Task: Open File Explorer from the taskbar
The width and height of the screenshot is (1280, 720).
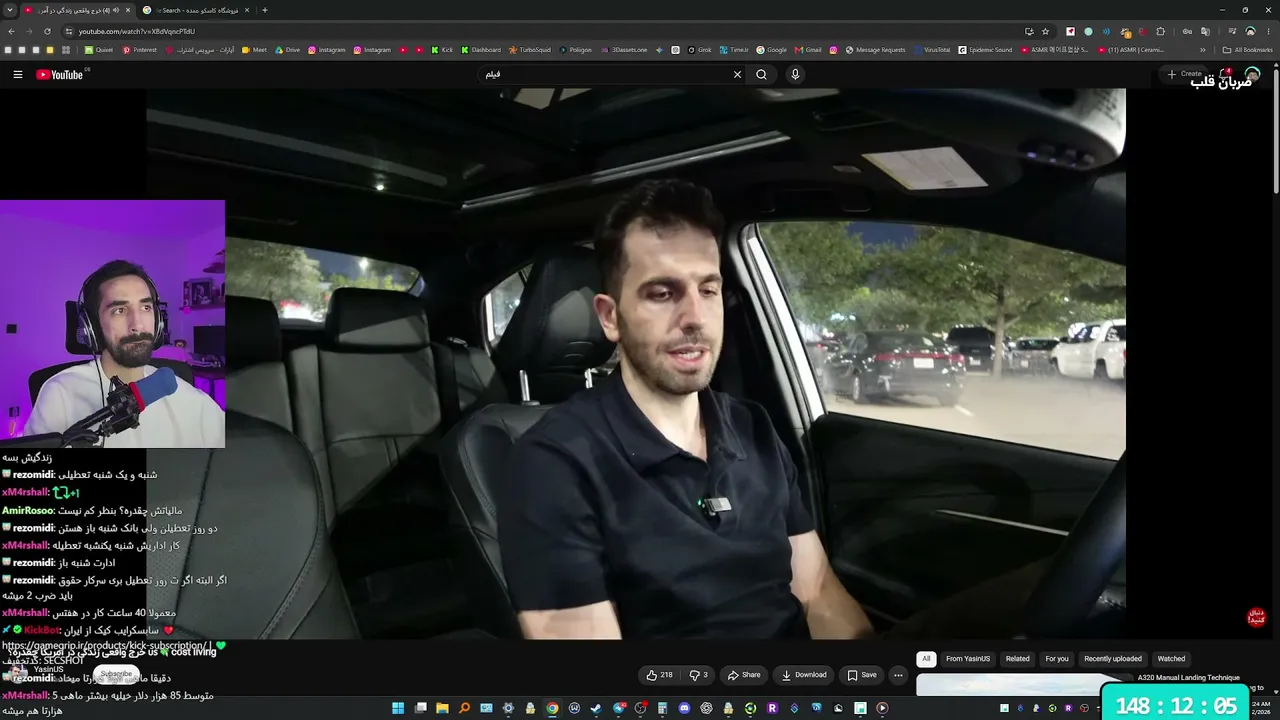Action: pyautogui.click(x=442, y=708)
